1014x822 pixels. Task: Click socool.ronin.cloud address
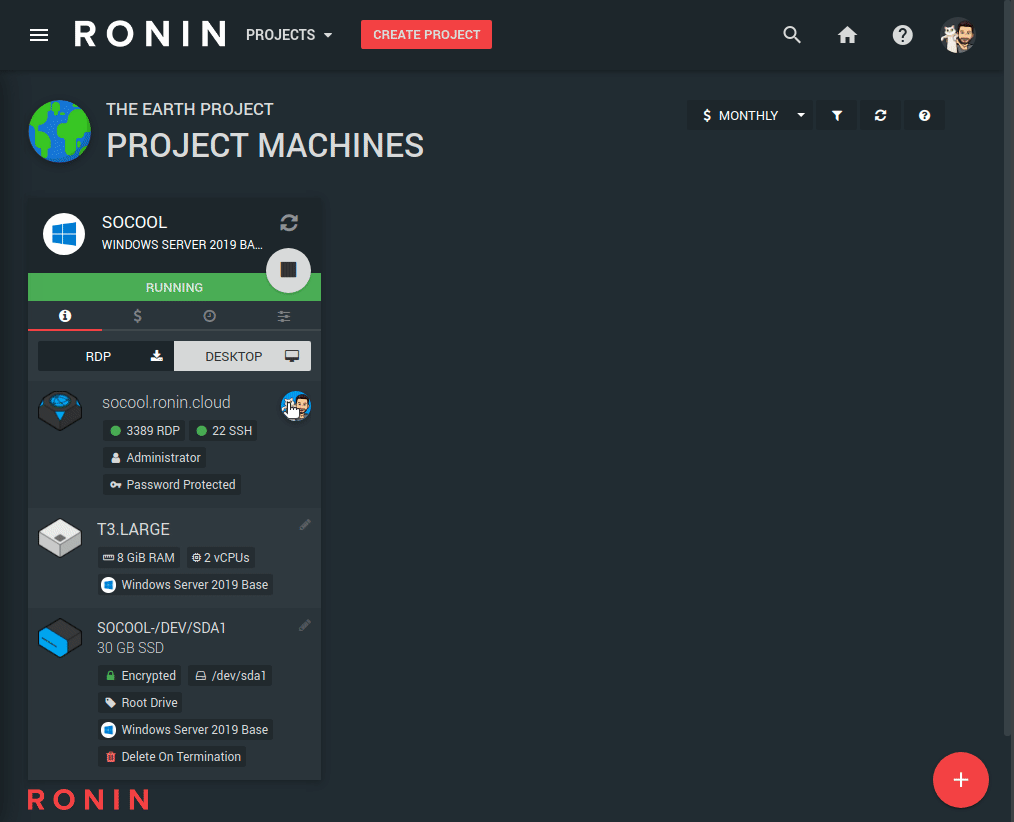tap(166, 402)
